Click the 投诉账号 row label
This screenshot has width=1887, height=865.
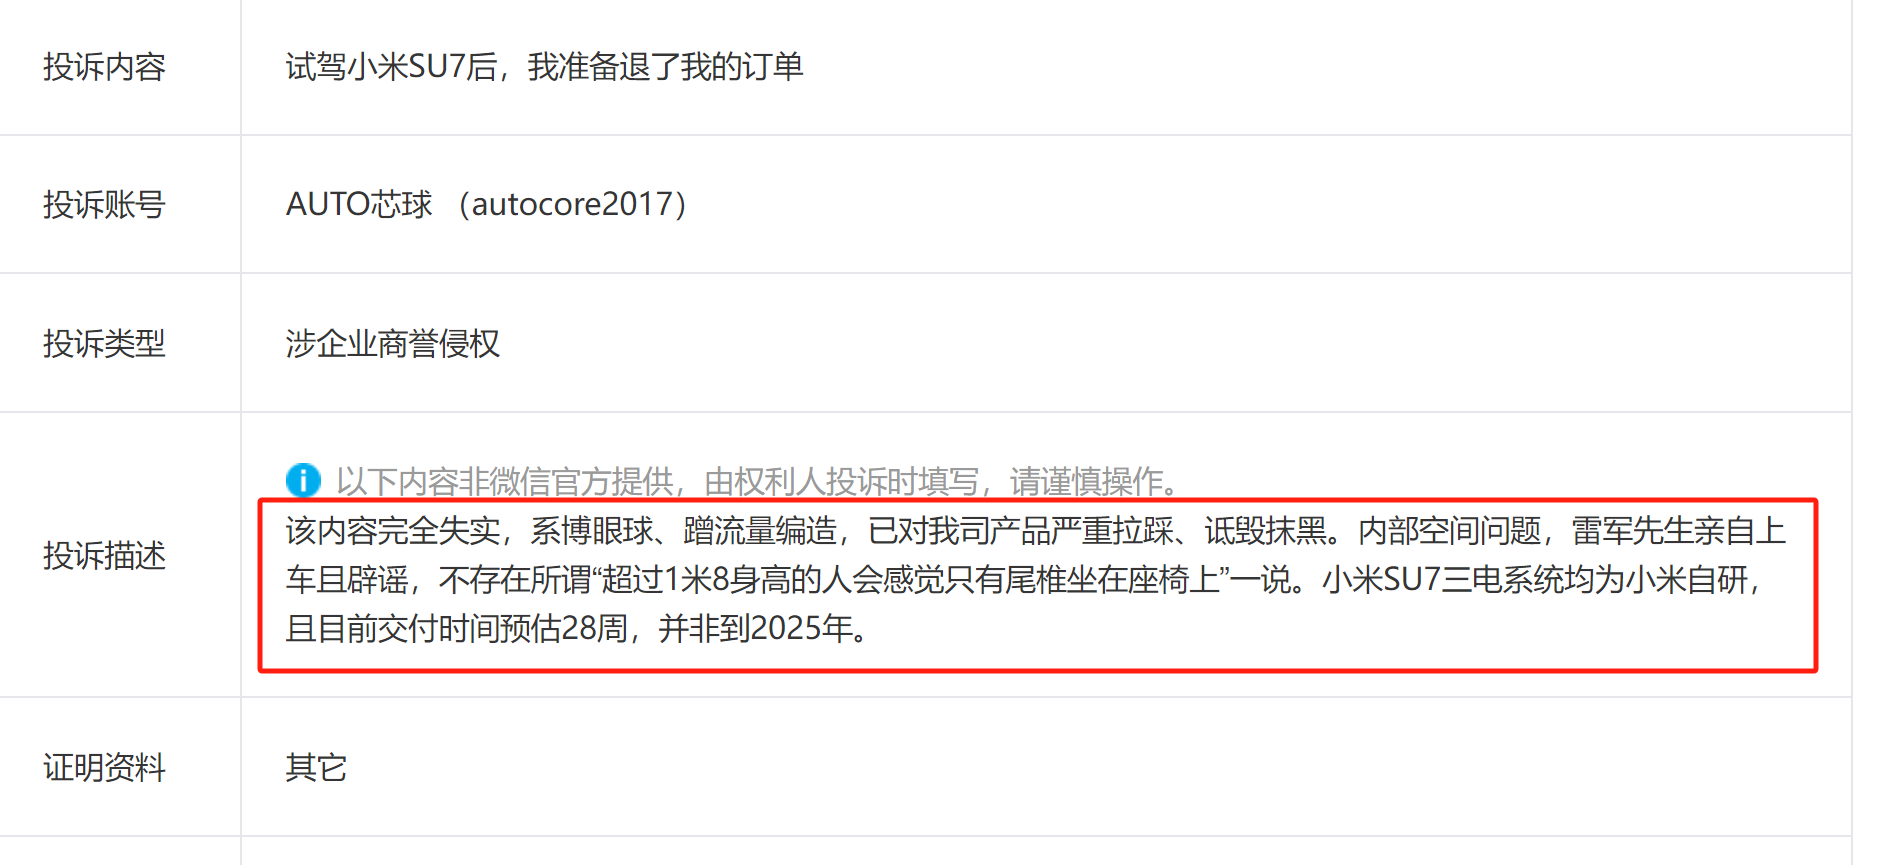tap(104, 205)
